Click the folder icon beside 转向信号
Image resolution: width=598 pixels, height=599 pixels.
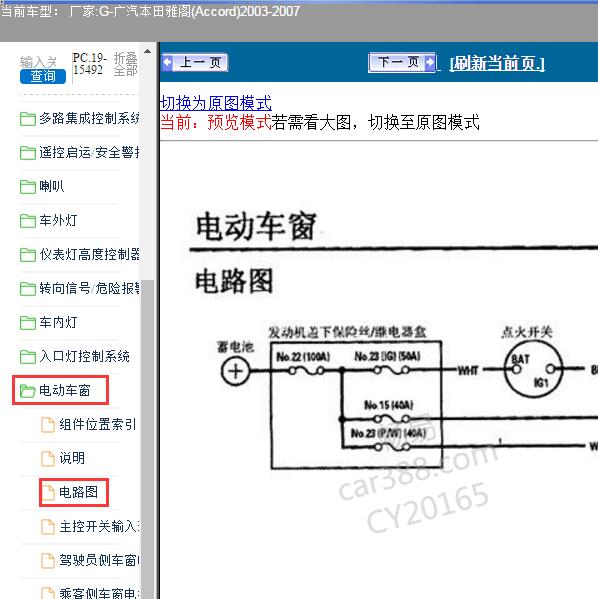point(28,289)
